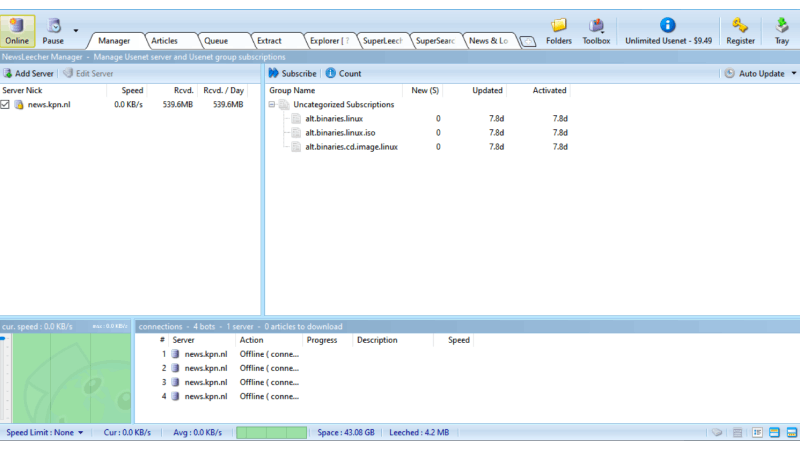Select the news.kpn.nl server row name
Screen dimensions: 800x450
click(49, 105)
